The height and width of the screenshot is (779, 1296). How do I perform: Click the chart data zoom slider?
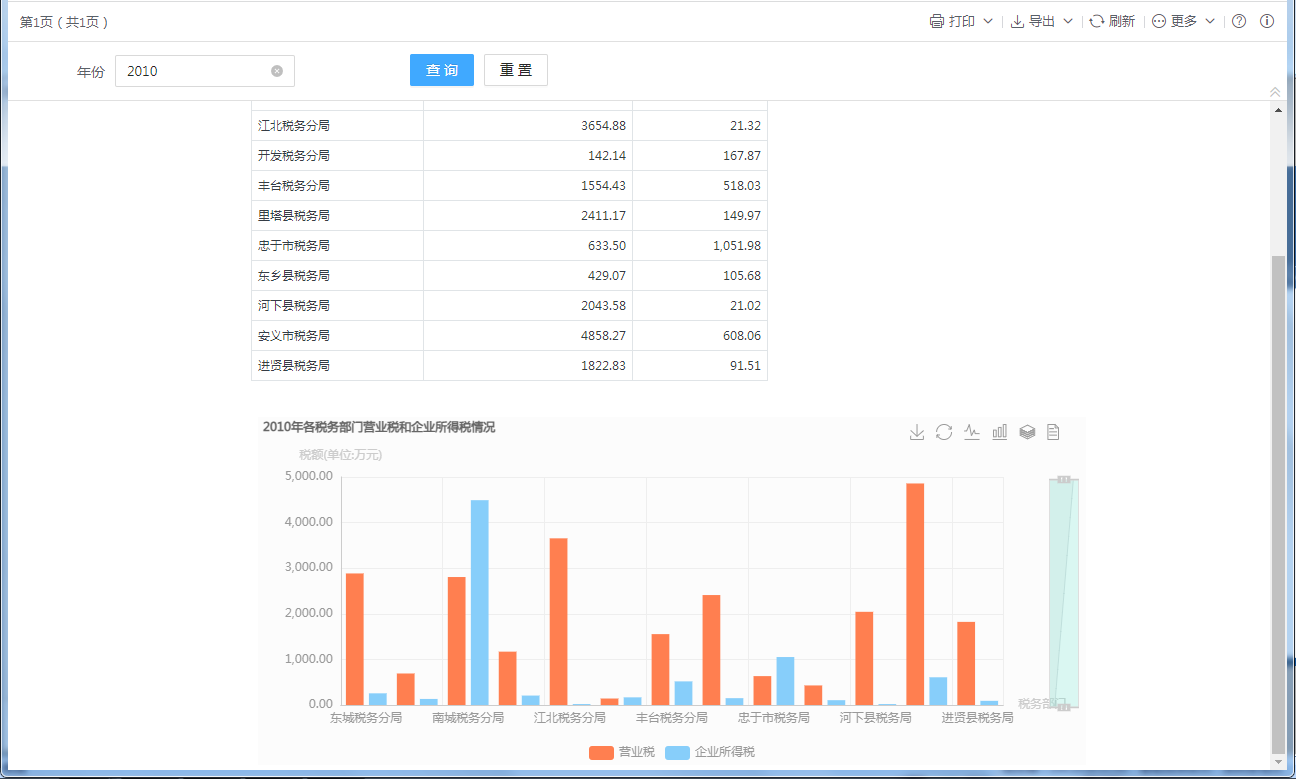coord(1064,593)
